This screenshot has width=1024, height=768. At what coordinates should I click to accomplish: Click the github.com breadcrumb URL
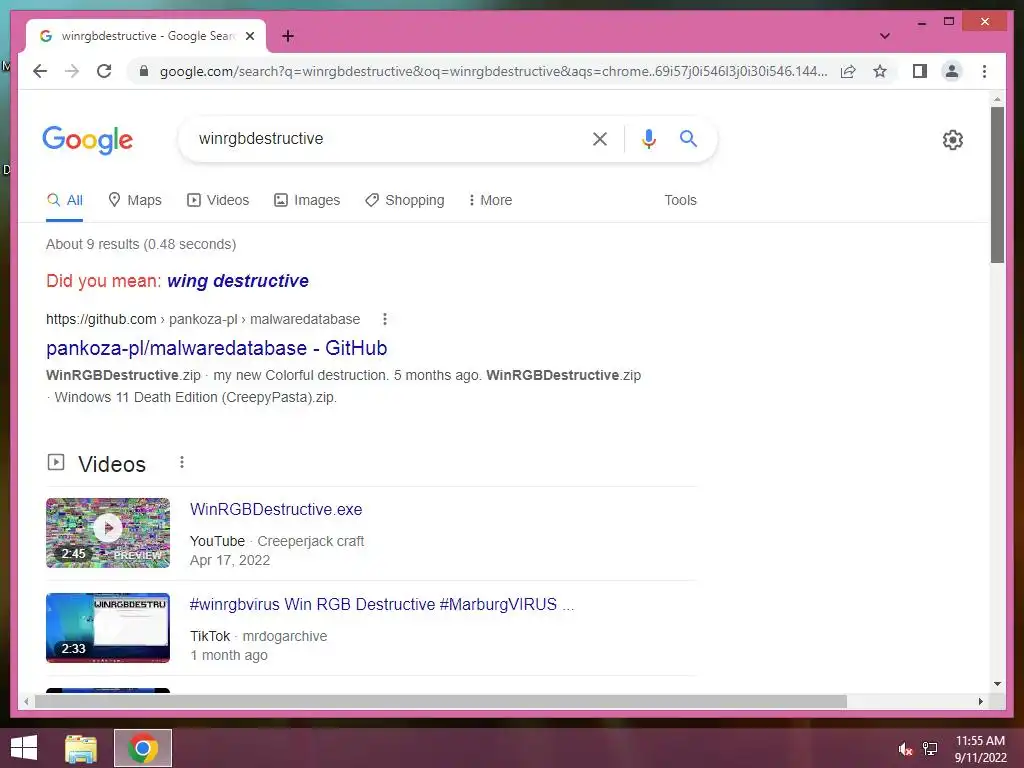[x=202, y=319]
